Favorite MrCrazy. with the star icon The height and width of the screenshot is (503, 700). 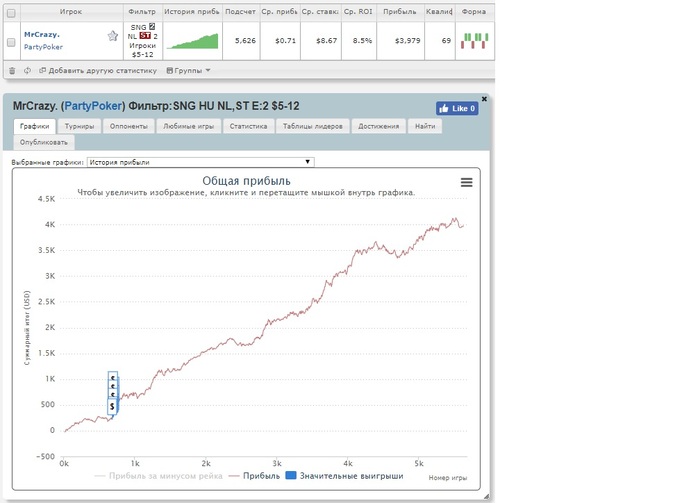[112, 36]
